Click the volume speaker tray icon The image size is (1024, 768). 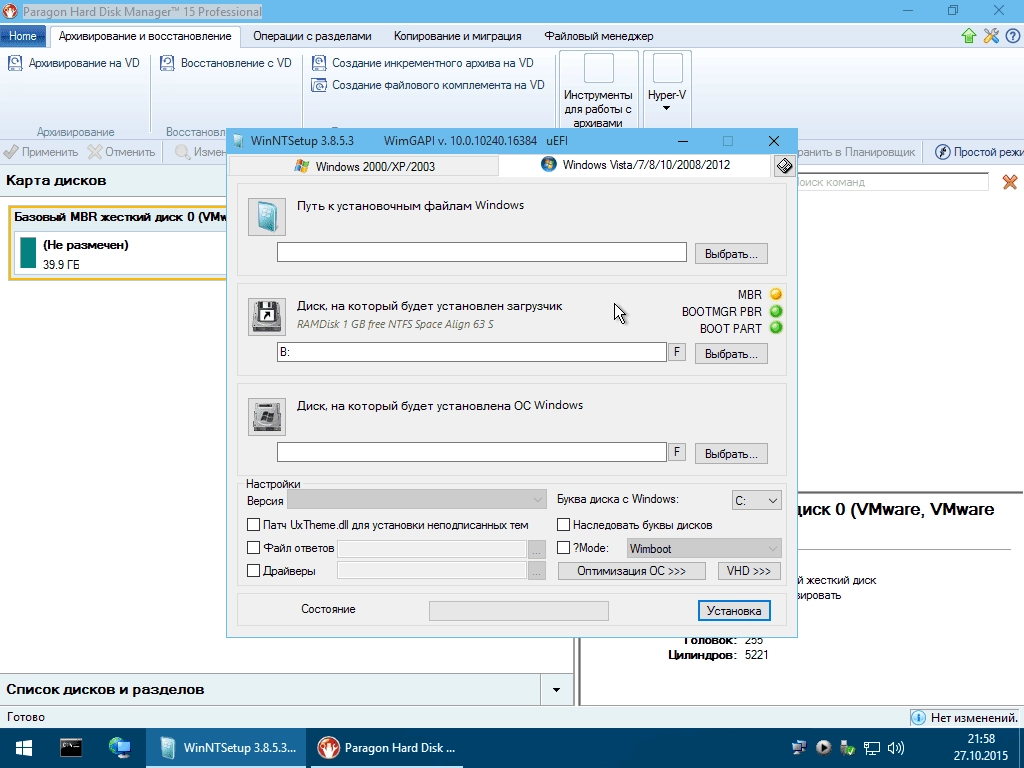(895, 748)
